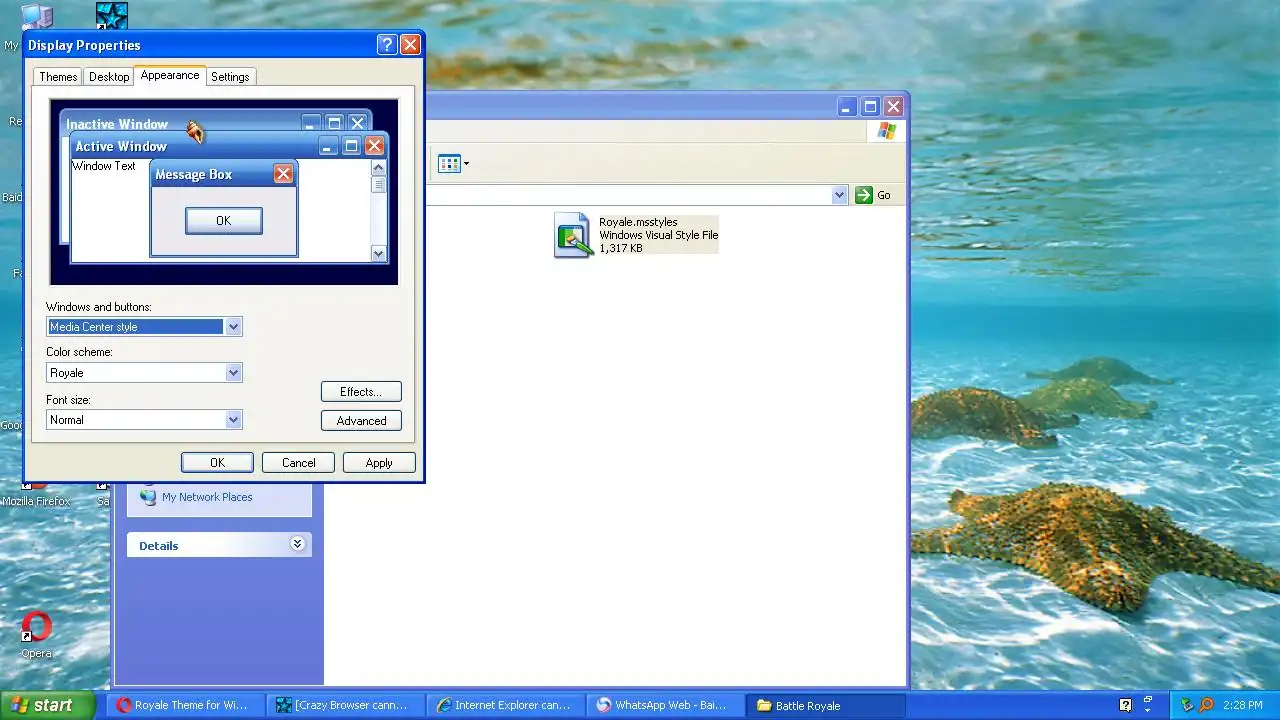
Task: Switch to Royale Theme Opera taskbar item
Action: 187,705
